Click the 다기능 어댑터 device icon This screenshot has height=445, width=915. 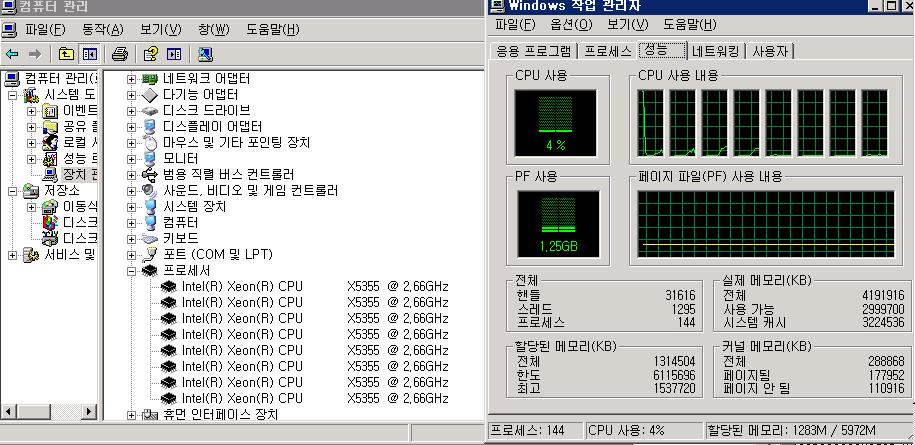coord(150,94)
